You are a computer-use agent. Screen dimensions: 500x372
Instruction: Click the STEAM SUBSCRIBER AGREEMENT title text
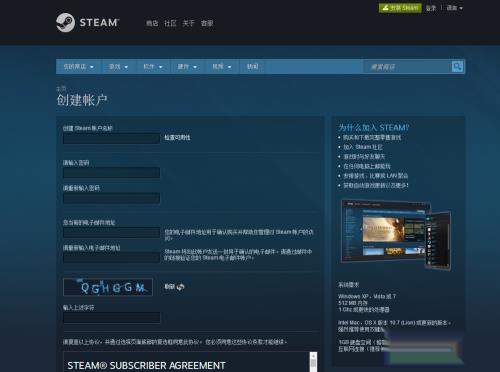point(146,366)
